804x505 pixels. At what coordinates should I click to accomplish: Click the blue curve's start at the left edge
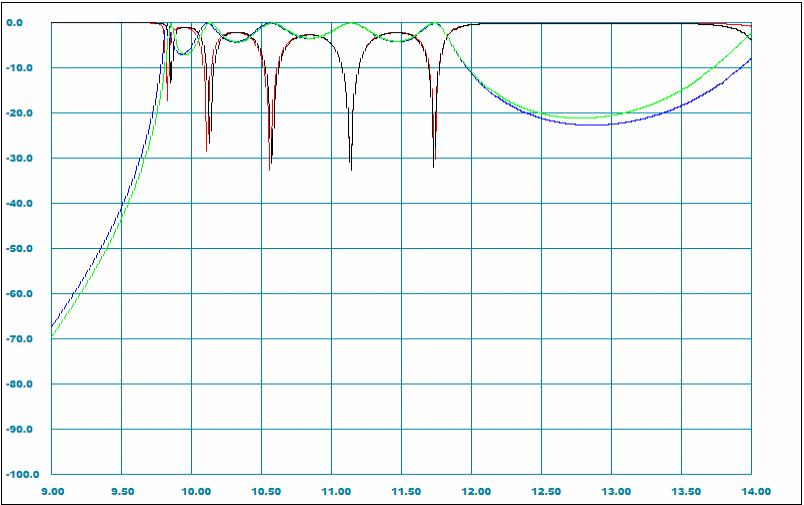pyautogui.click(x=53, y=326)
